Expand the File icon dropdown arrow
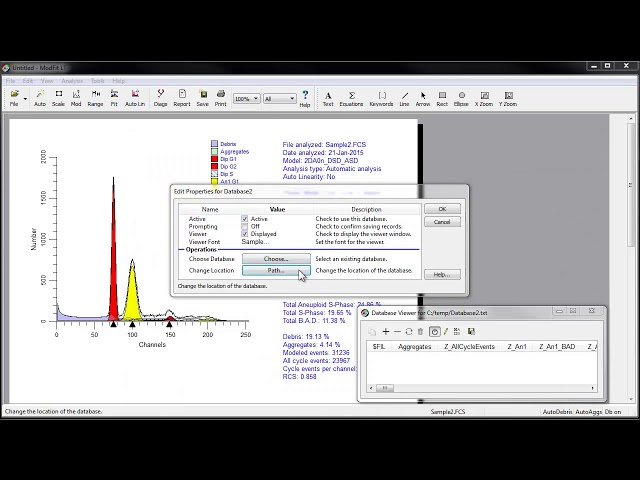Viewport: 640px width, 480px height. [x=25, y=99]
